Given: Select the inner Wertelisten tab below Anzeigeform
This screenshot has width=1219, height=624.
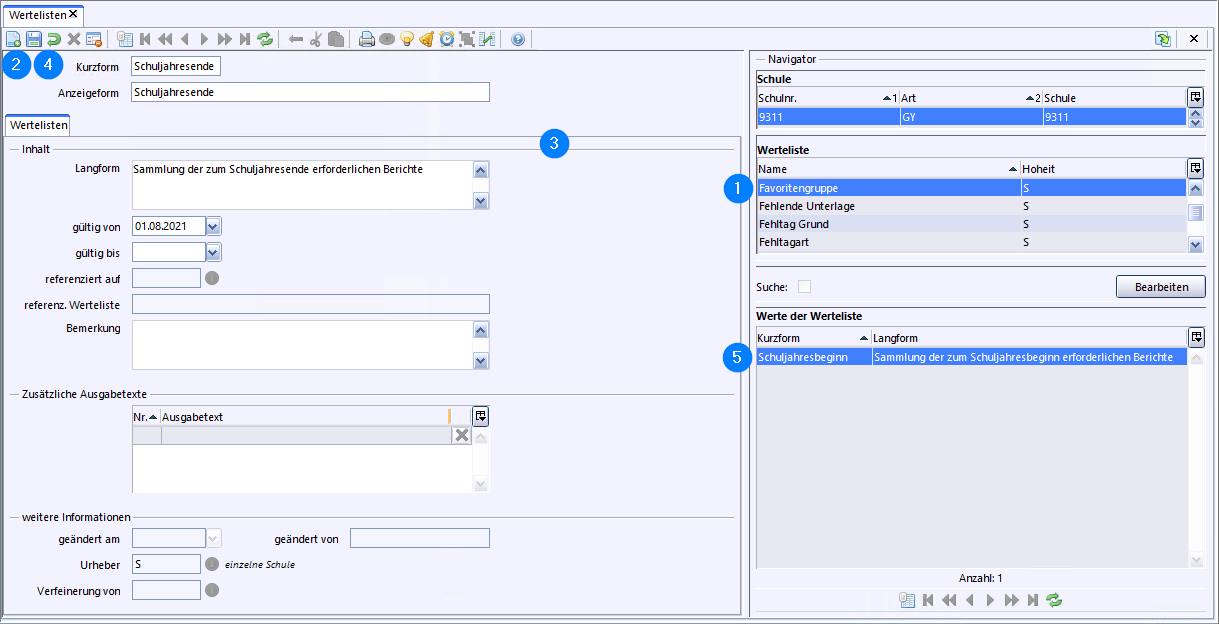Looking at the screenshot, I should [x=37, y=125].
